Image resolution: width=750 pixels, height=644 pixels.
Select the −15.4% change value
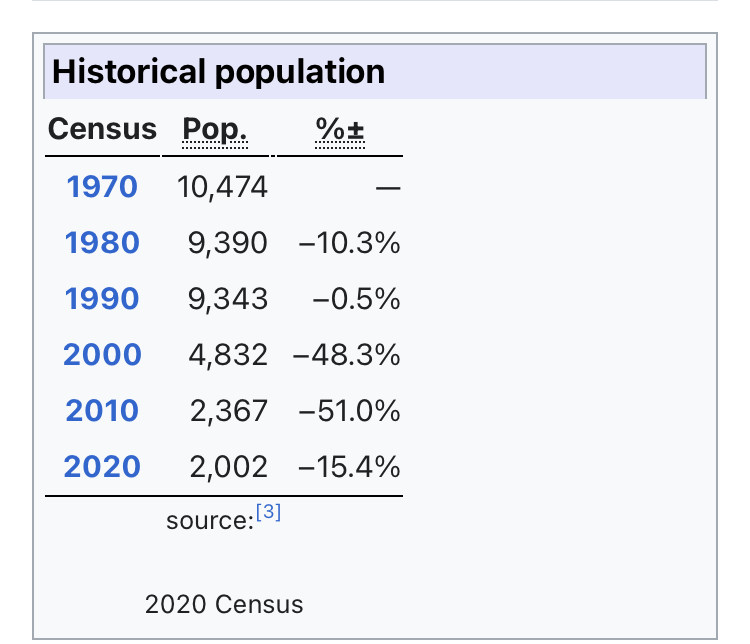[349, 467]
